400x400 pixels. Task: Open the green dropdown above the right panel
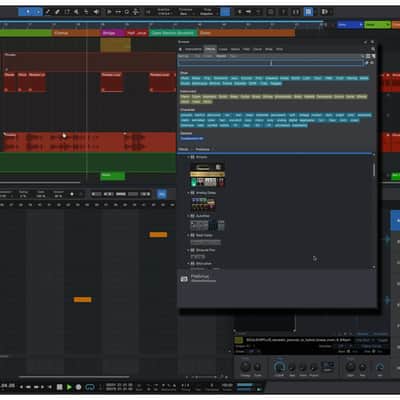click(x=377, y=25)
